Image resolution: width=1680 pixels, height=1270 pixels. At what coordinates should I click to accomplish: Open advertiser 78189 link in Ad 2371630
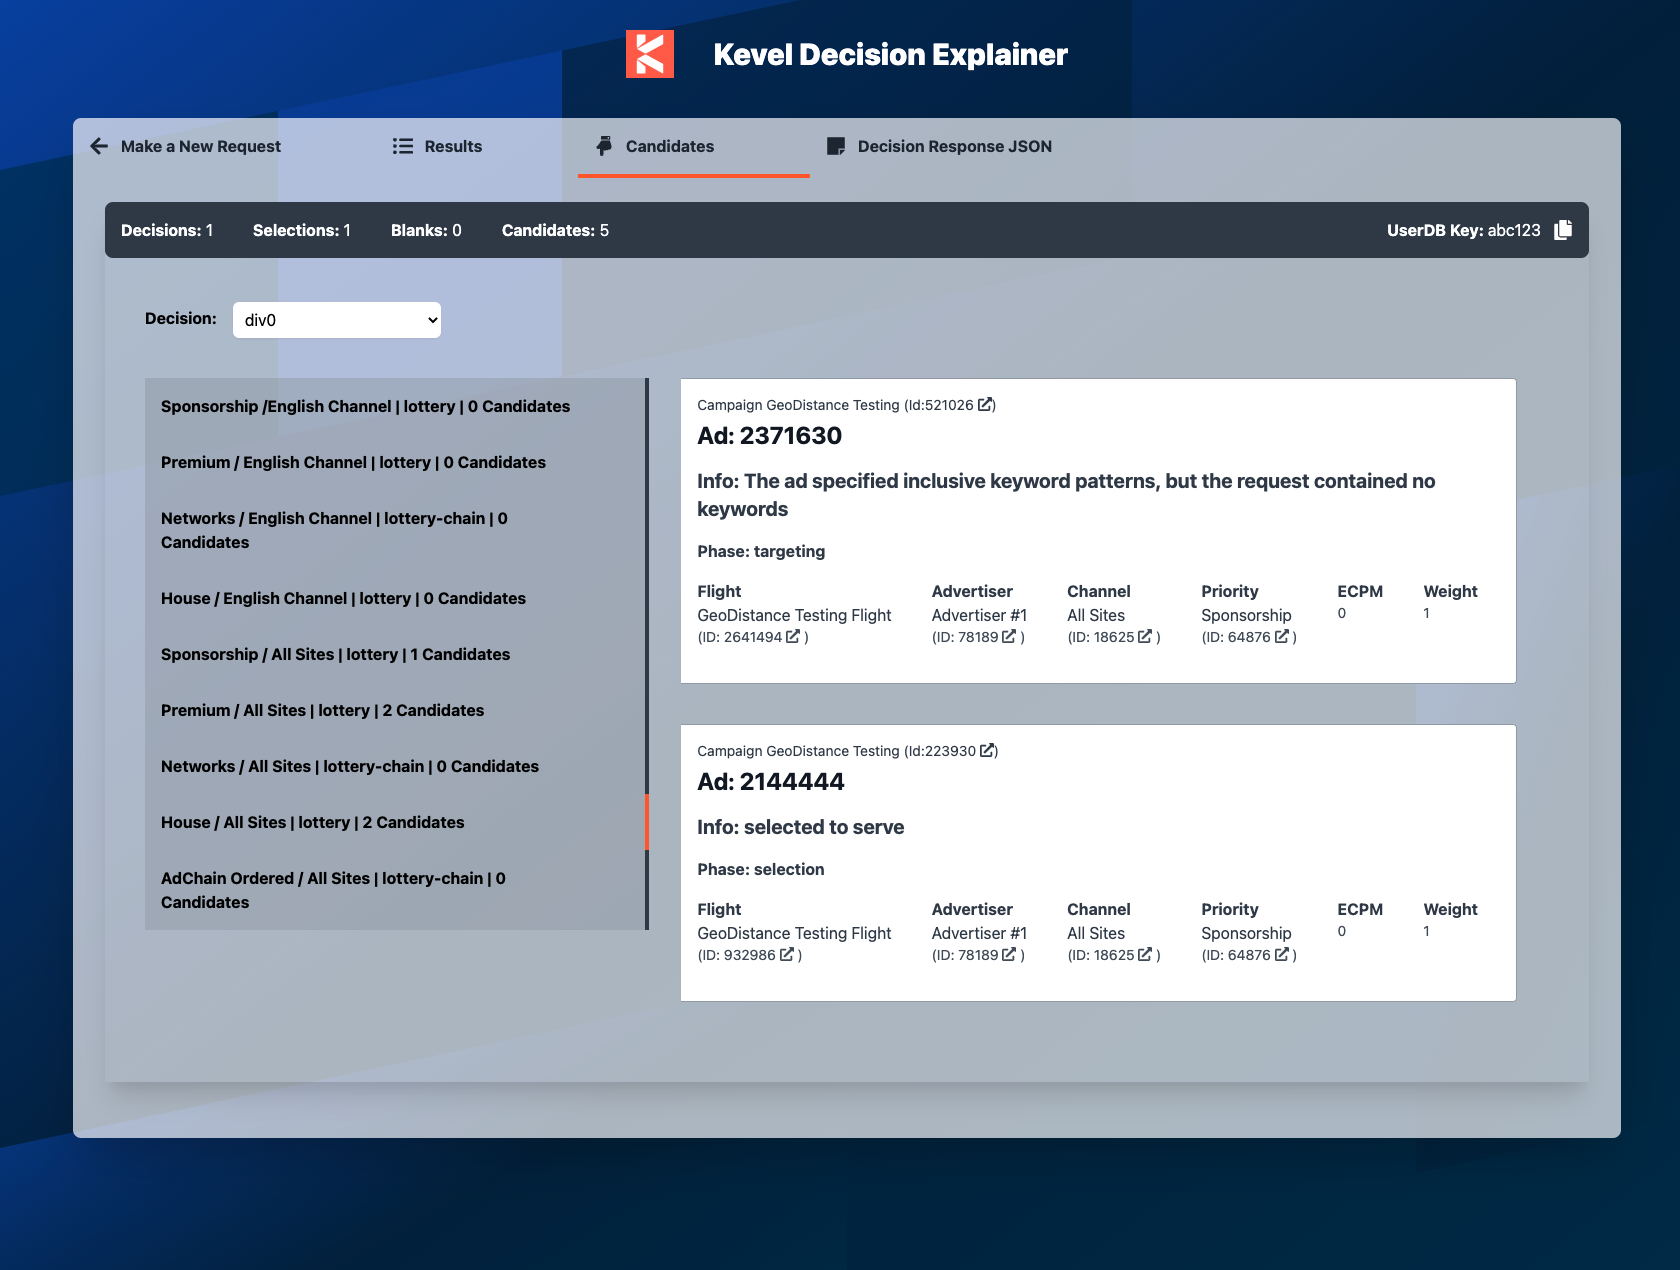pyautogui.click(x=1009, y=637)
